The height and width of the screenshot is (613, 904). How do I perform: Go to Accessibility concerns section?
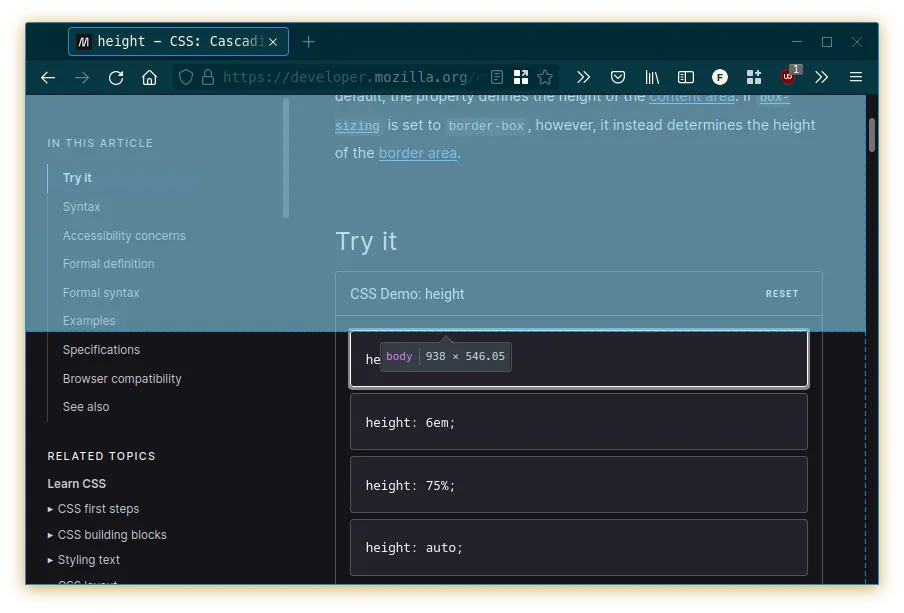[x=124, y=236]
